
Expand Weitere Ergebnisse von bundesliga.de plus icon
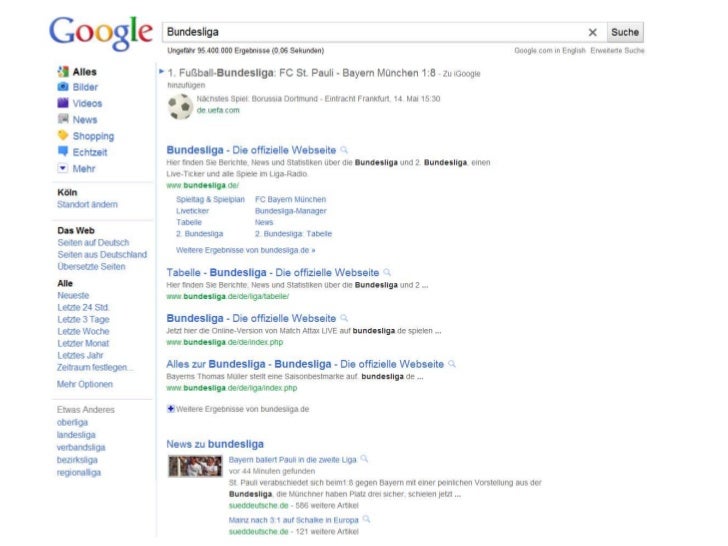pos(171,409)
